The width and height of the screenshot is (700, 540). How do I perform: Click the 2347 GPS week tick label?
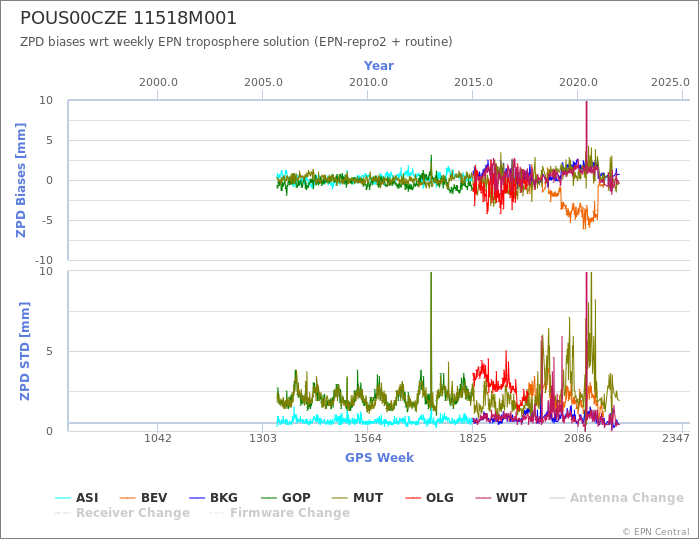pos(676,438)
